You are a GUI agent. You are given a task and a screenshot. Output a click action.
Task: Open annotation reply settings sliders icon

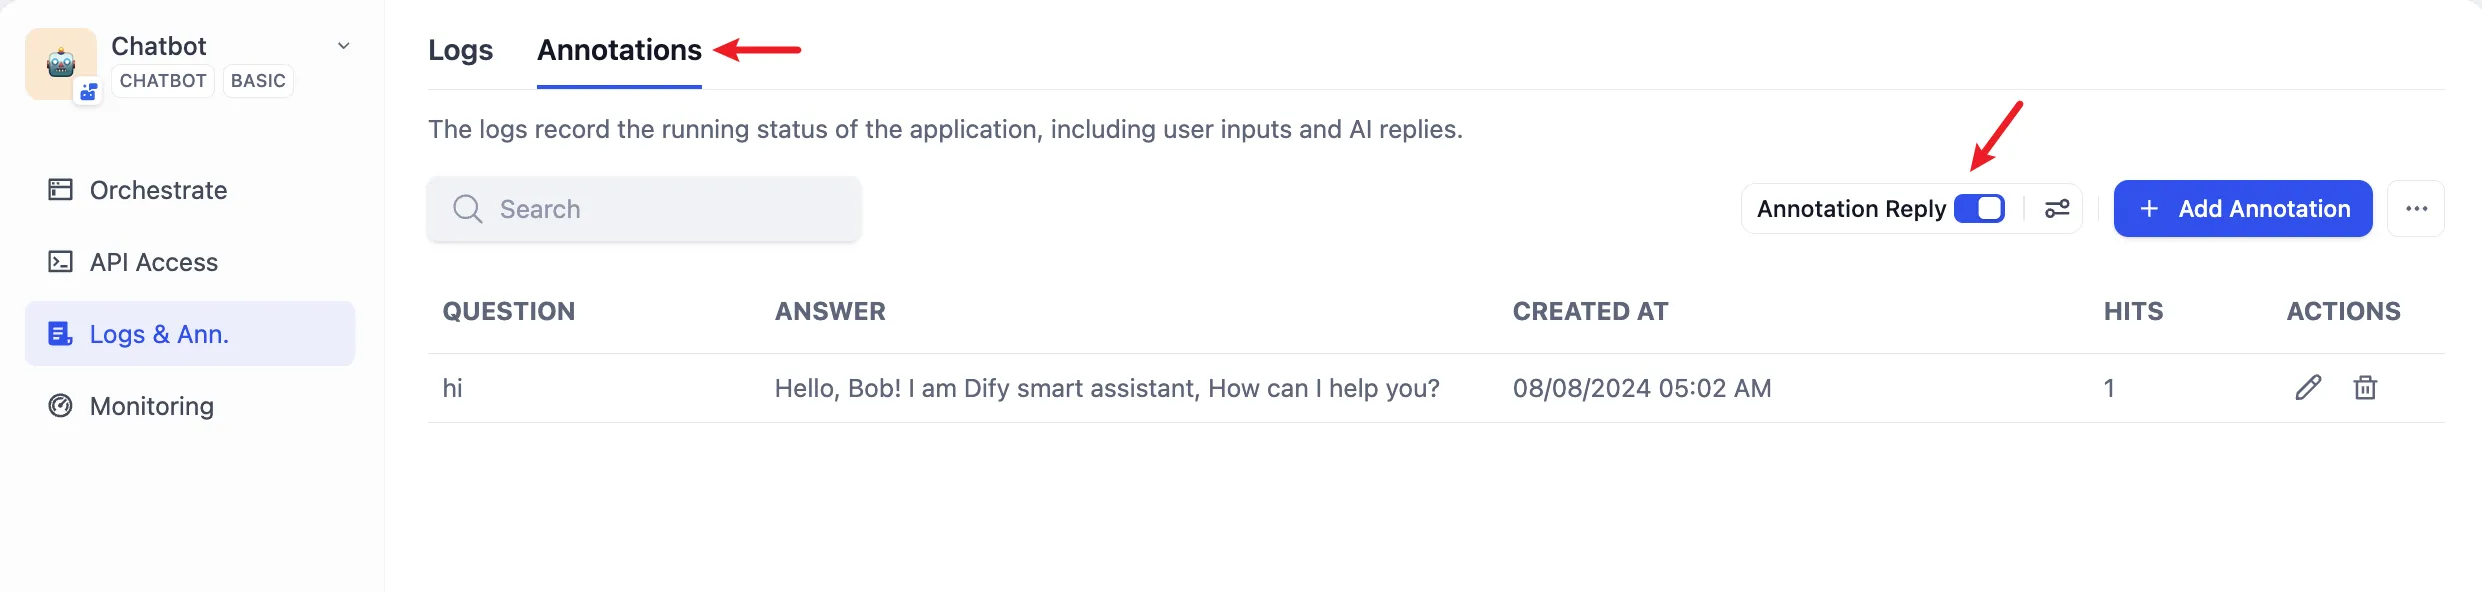click(2056, 208)
